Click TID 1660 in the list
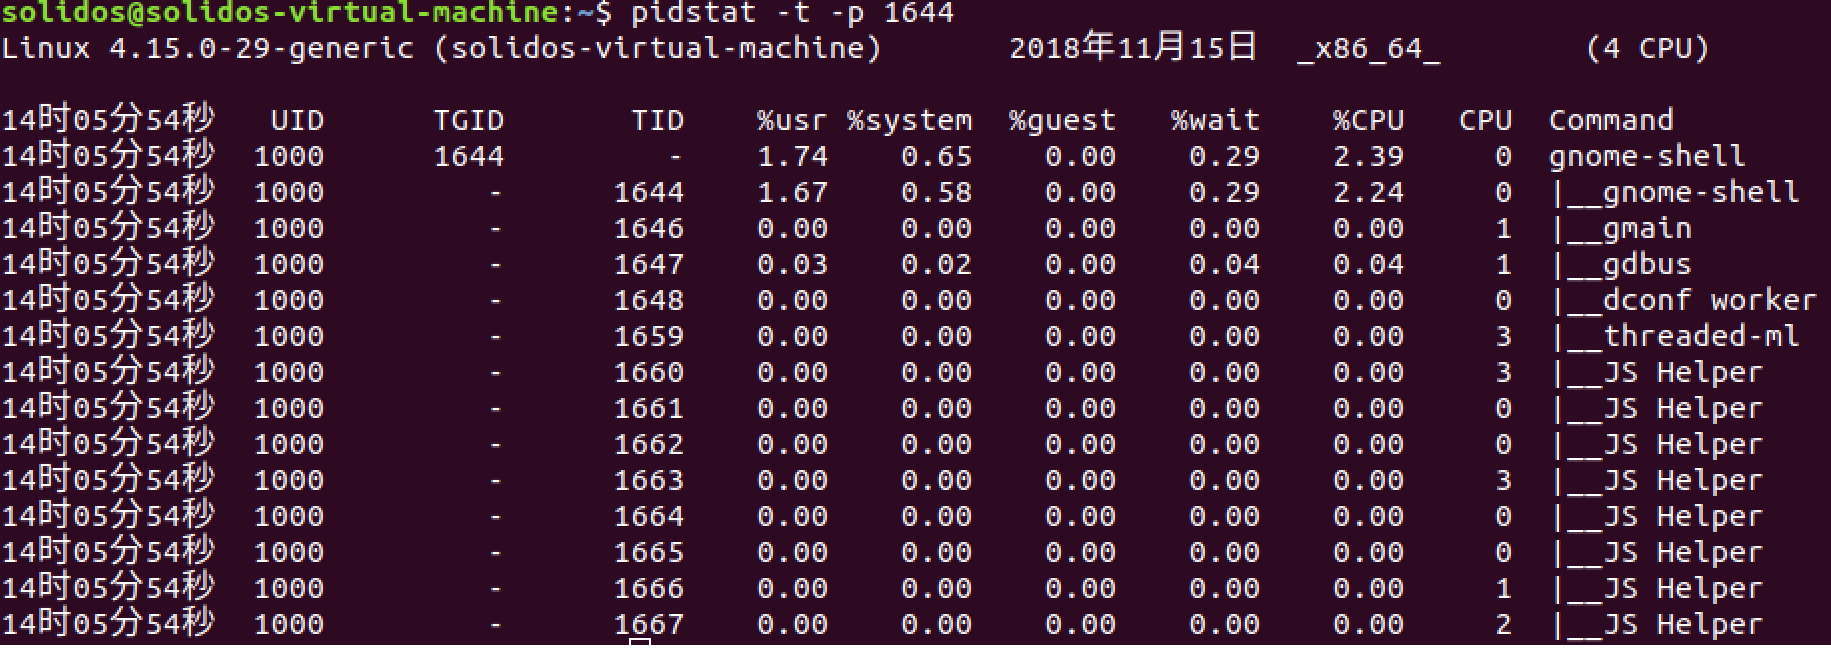This screenshot has height=648, width=1831. 648,373
